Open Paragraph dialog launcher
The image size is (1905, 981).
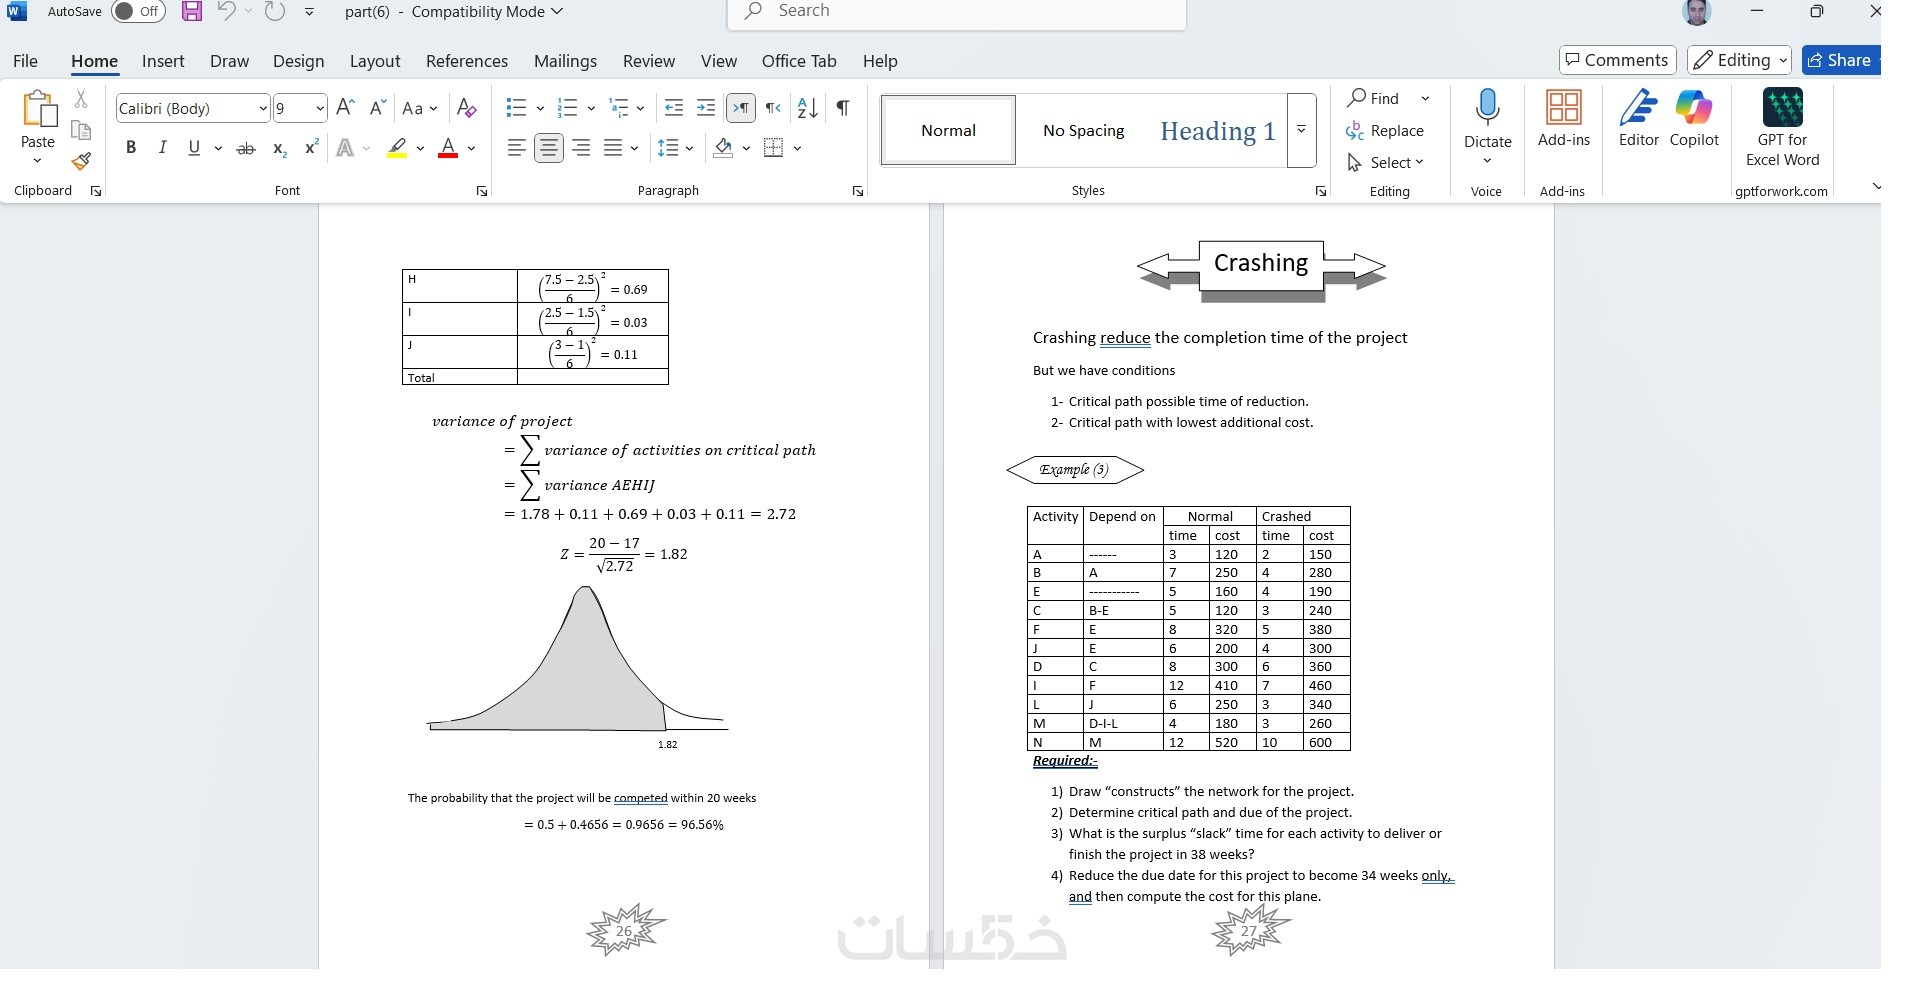pos(858,191)
